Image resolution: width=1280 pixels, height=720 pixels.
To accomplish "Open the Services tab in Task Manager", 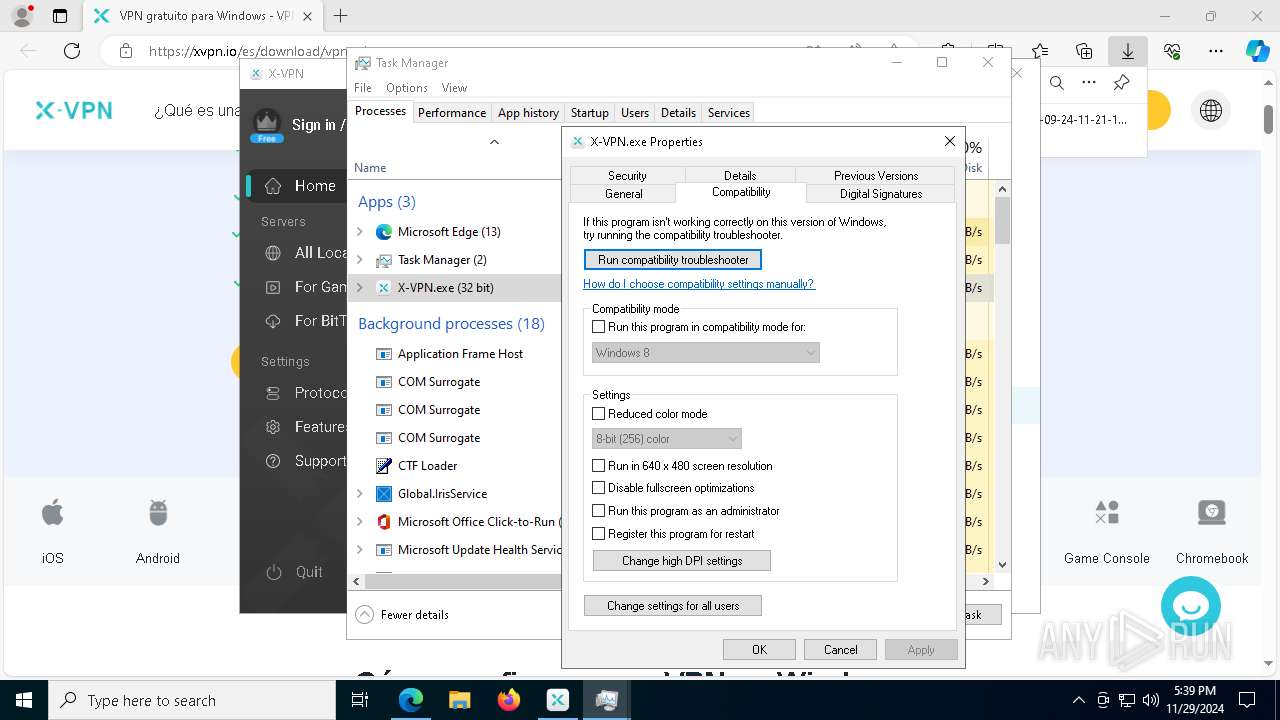I will (x=729, y=113).
